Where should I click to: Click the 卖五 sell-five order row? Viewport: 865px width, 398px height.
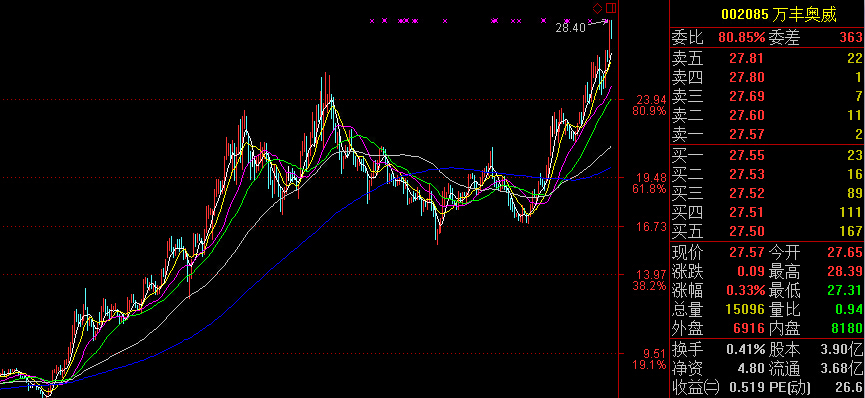click(x=767, y=58)
